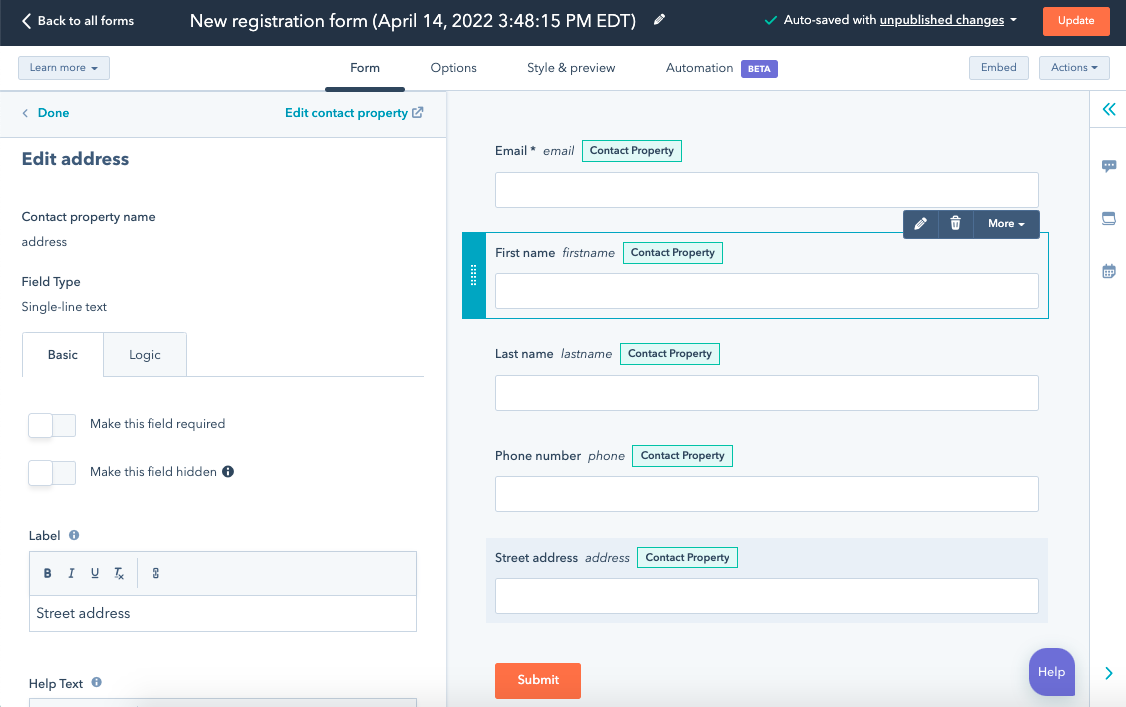
Task: Switch to the Automation tab
Action: (x=699, y=68)
